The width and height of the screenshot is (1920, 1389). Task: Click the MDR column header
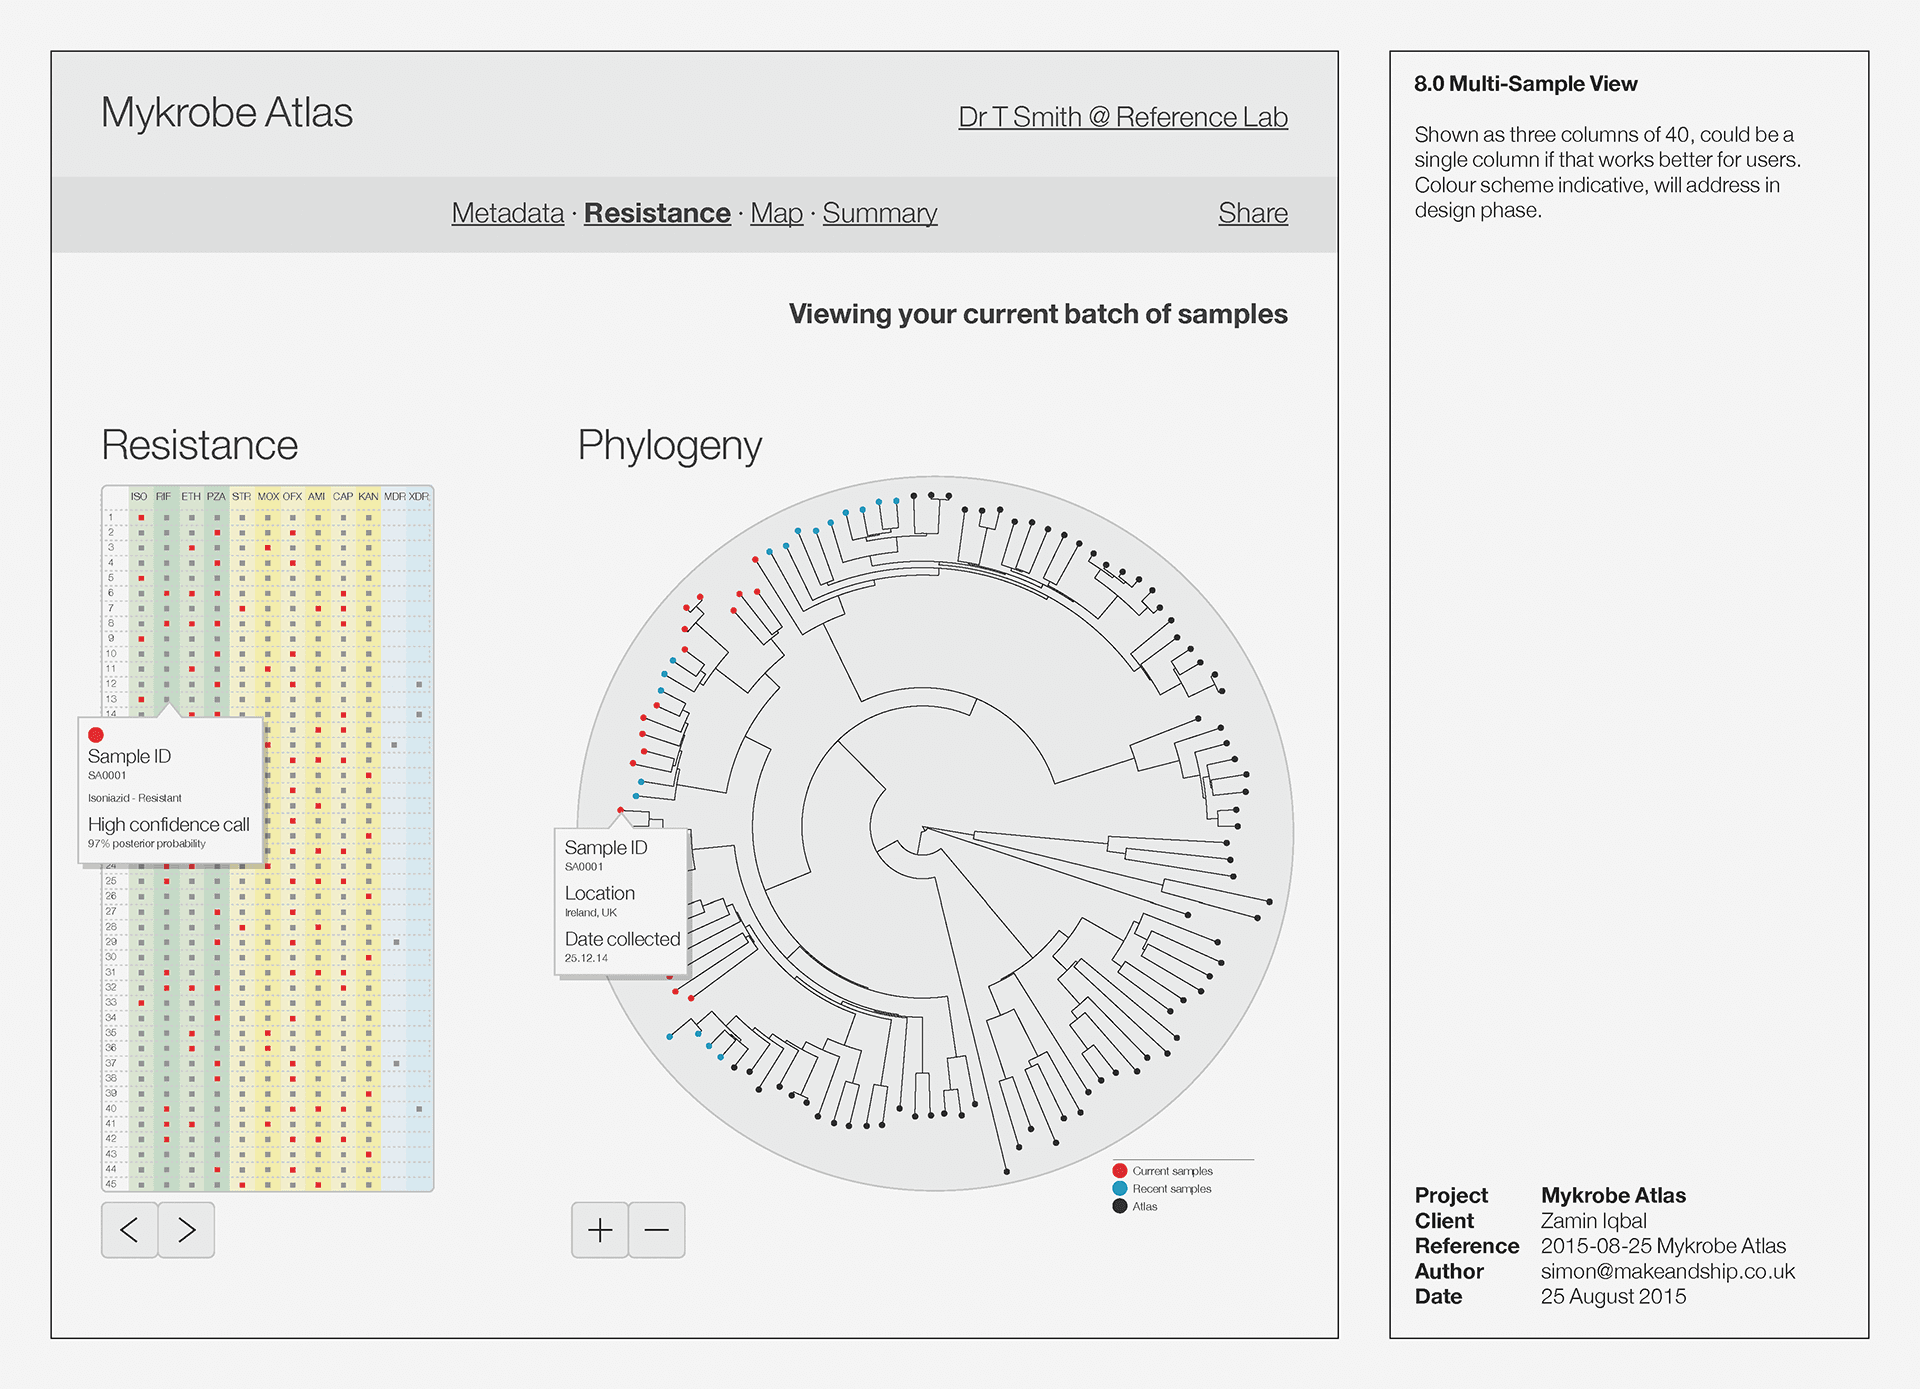click(395, 497)
